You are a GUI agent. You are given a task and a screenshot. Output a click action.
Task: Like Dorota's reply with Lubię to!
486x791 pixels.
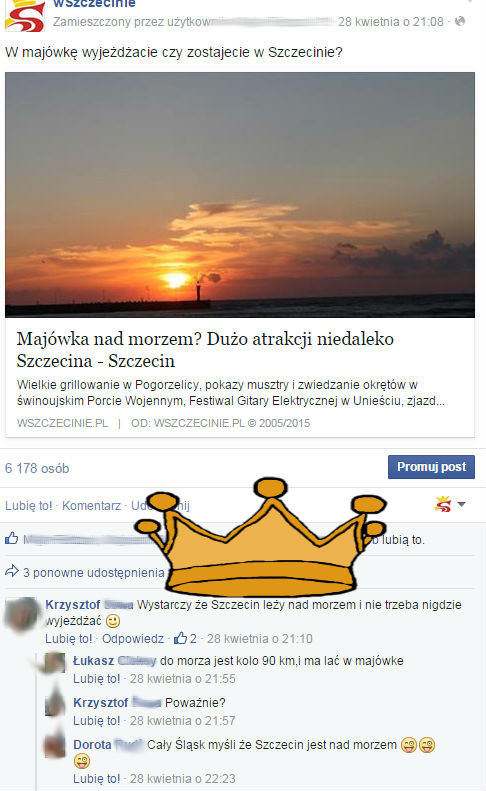click(97, 778)
